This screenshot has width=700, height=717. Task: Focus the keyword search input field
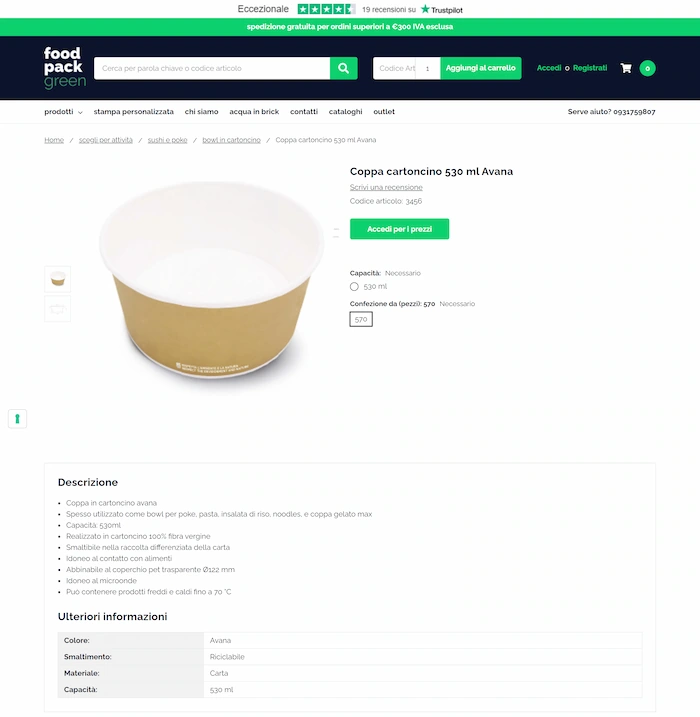(212, 68)
